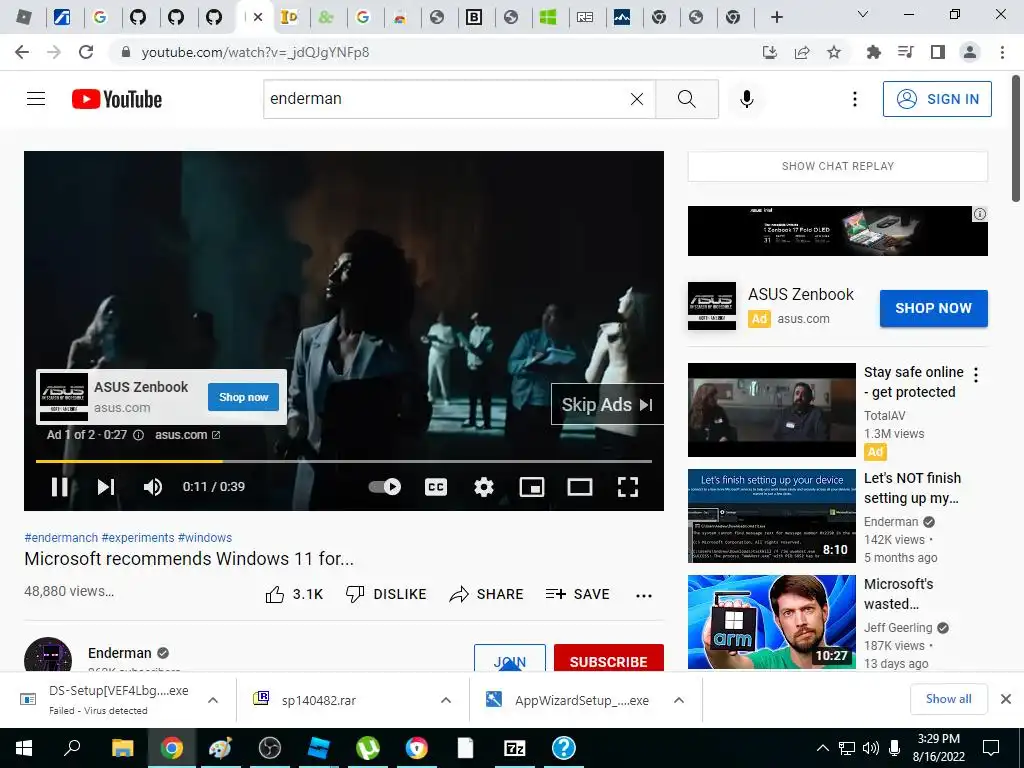
Task: Open the #endermanch hashtag
Action: click(x=61, y=537)
